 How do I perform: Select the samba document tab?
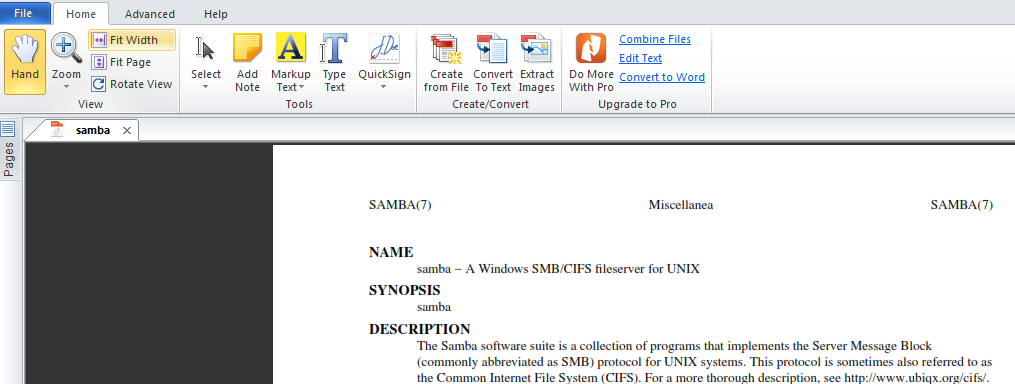coord(93,130)
